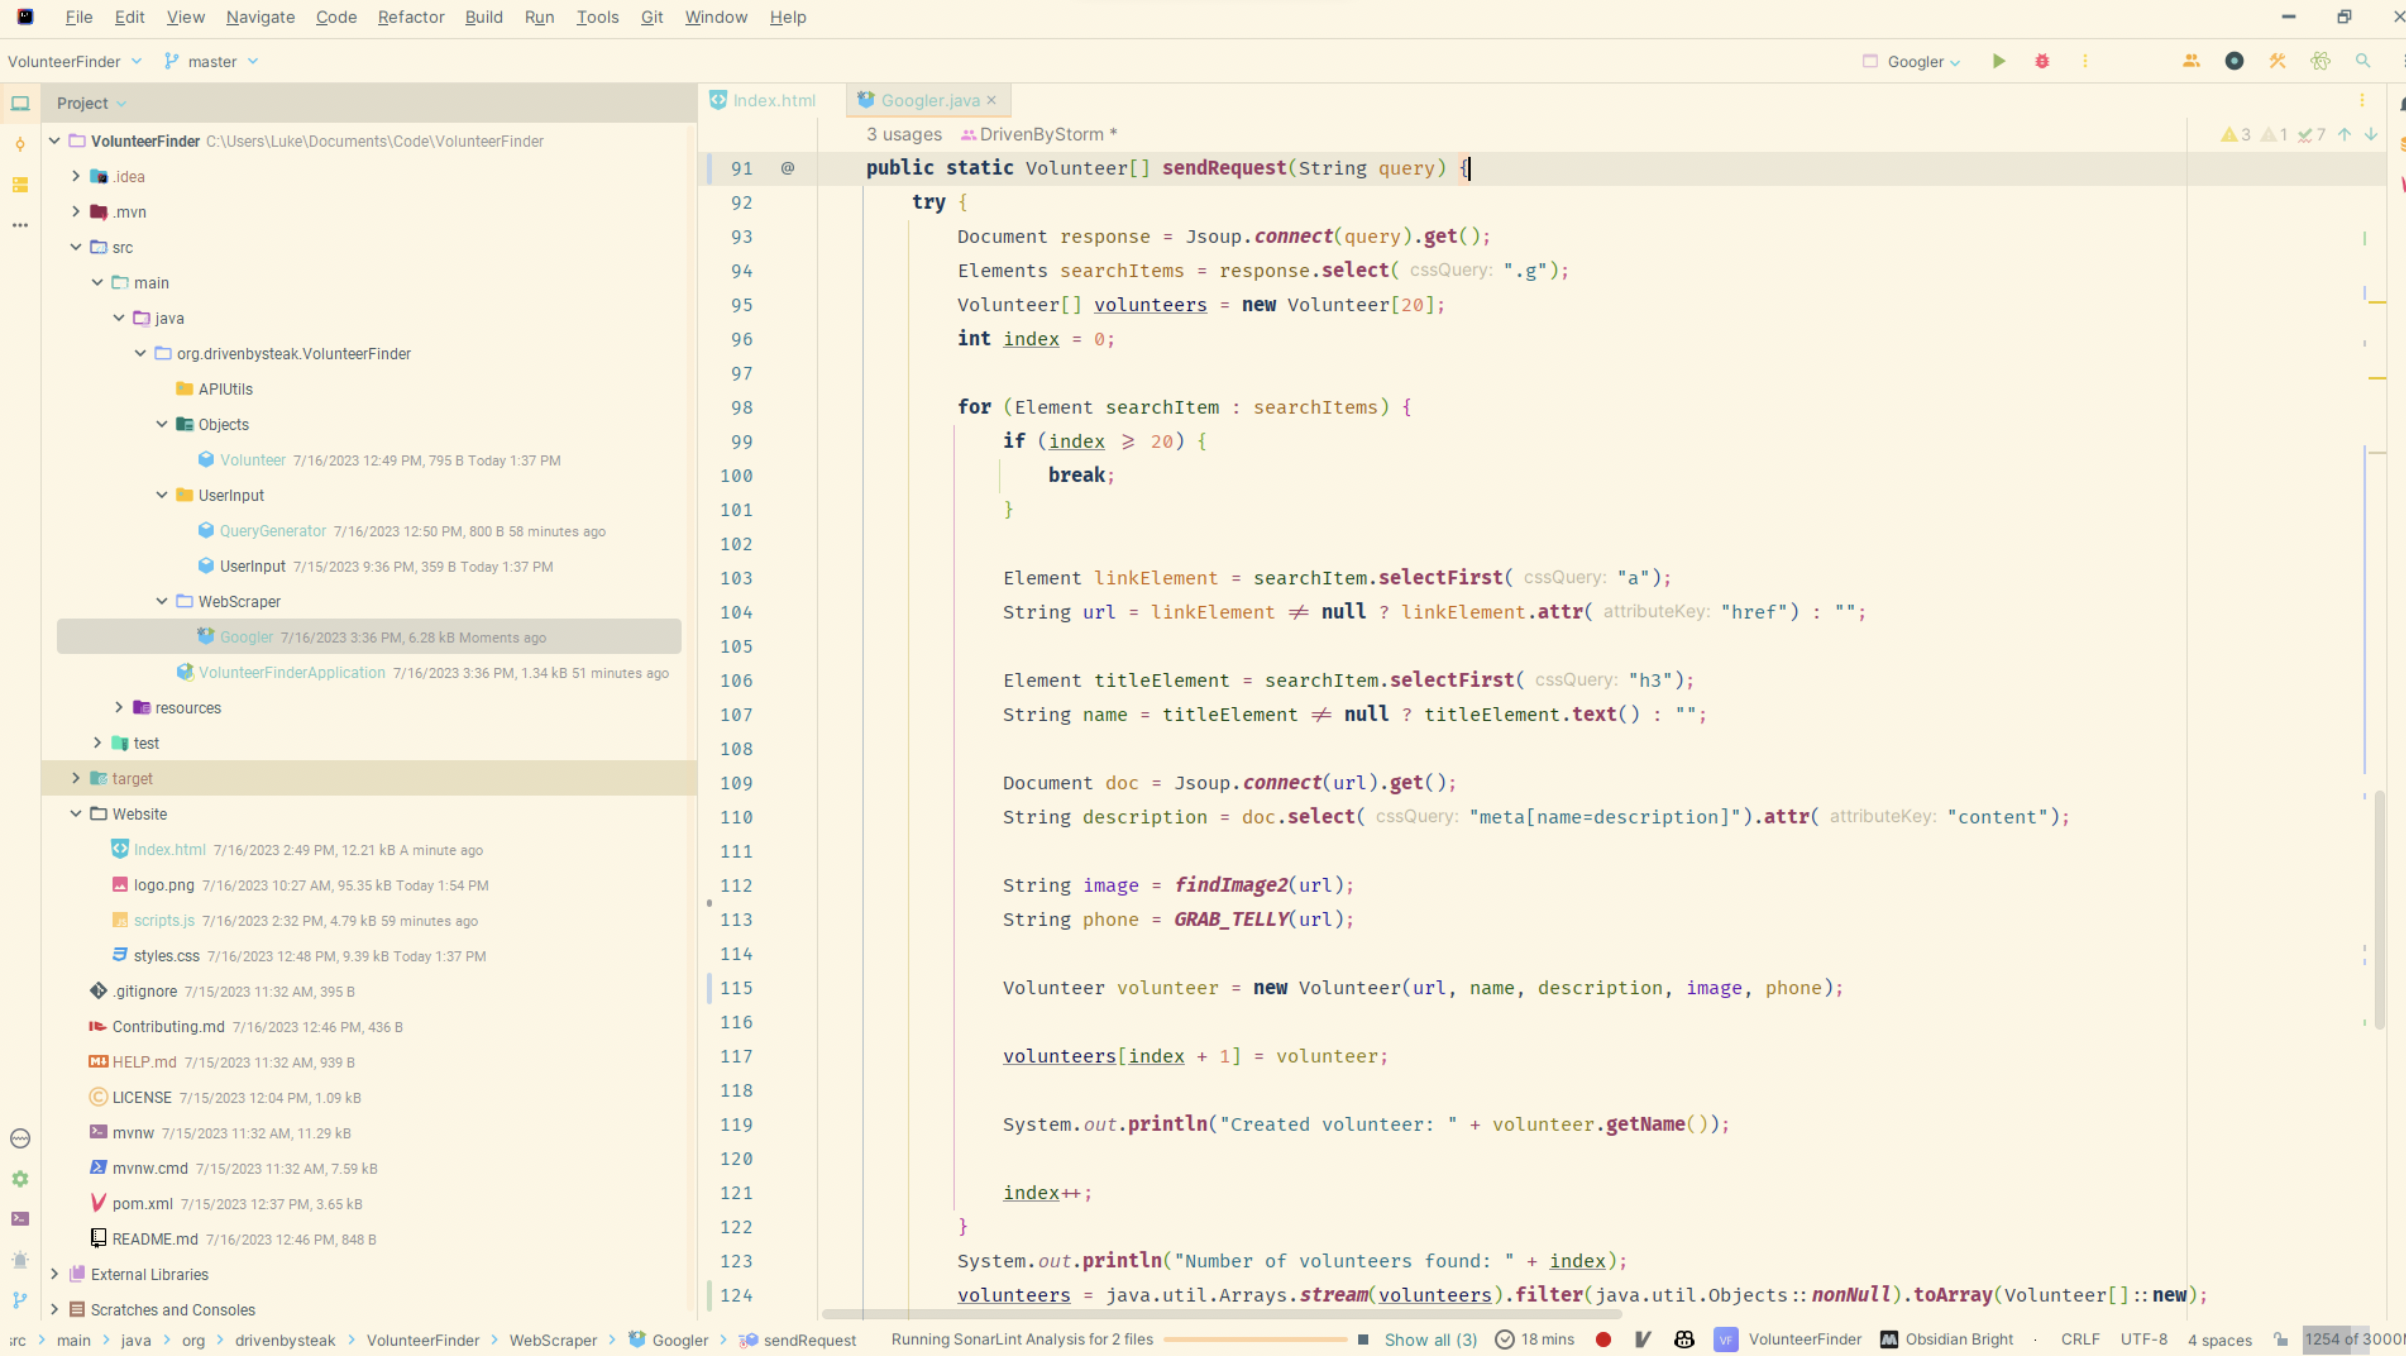
Task: Start debugging with the Debug icon
Action: point(2043,61)
